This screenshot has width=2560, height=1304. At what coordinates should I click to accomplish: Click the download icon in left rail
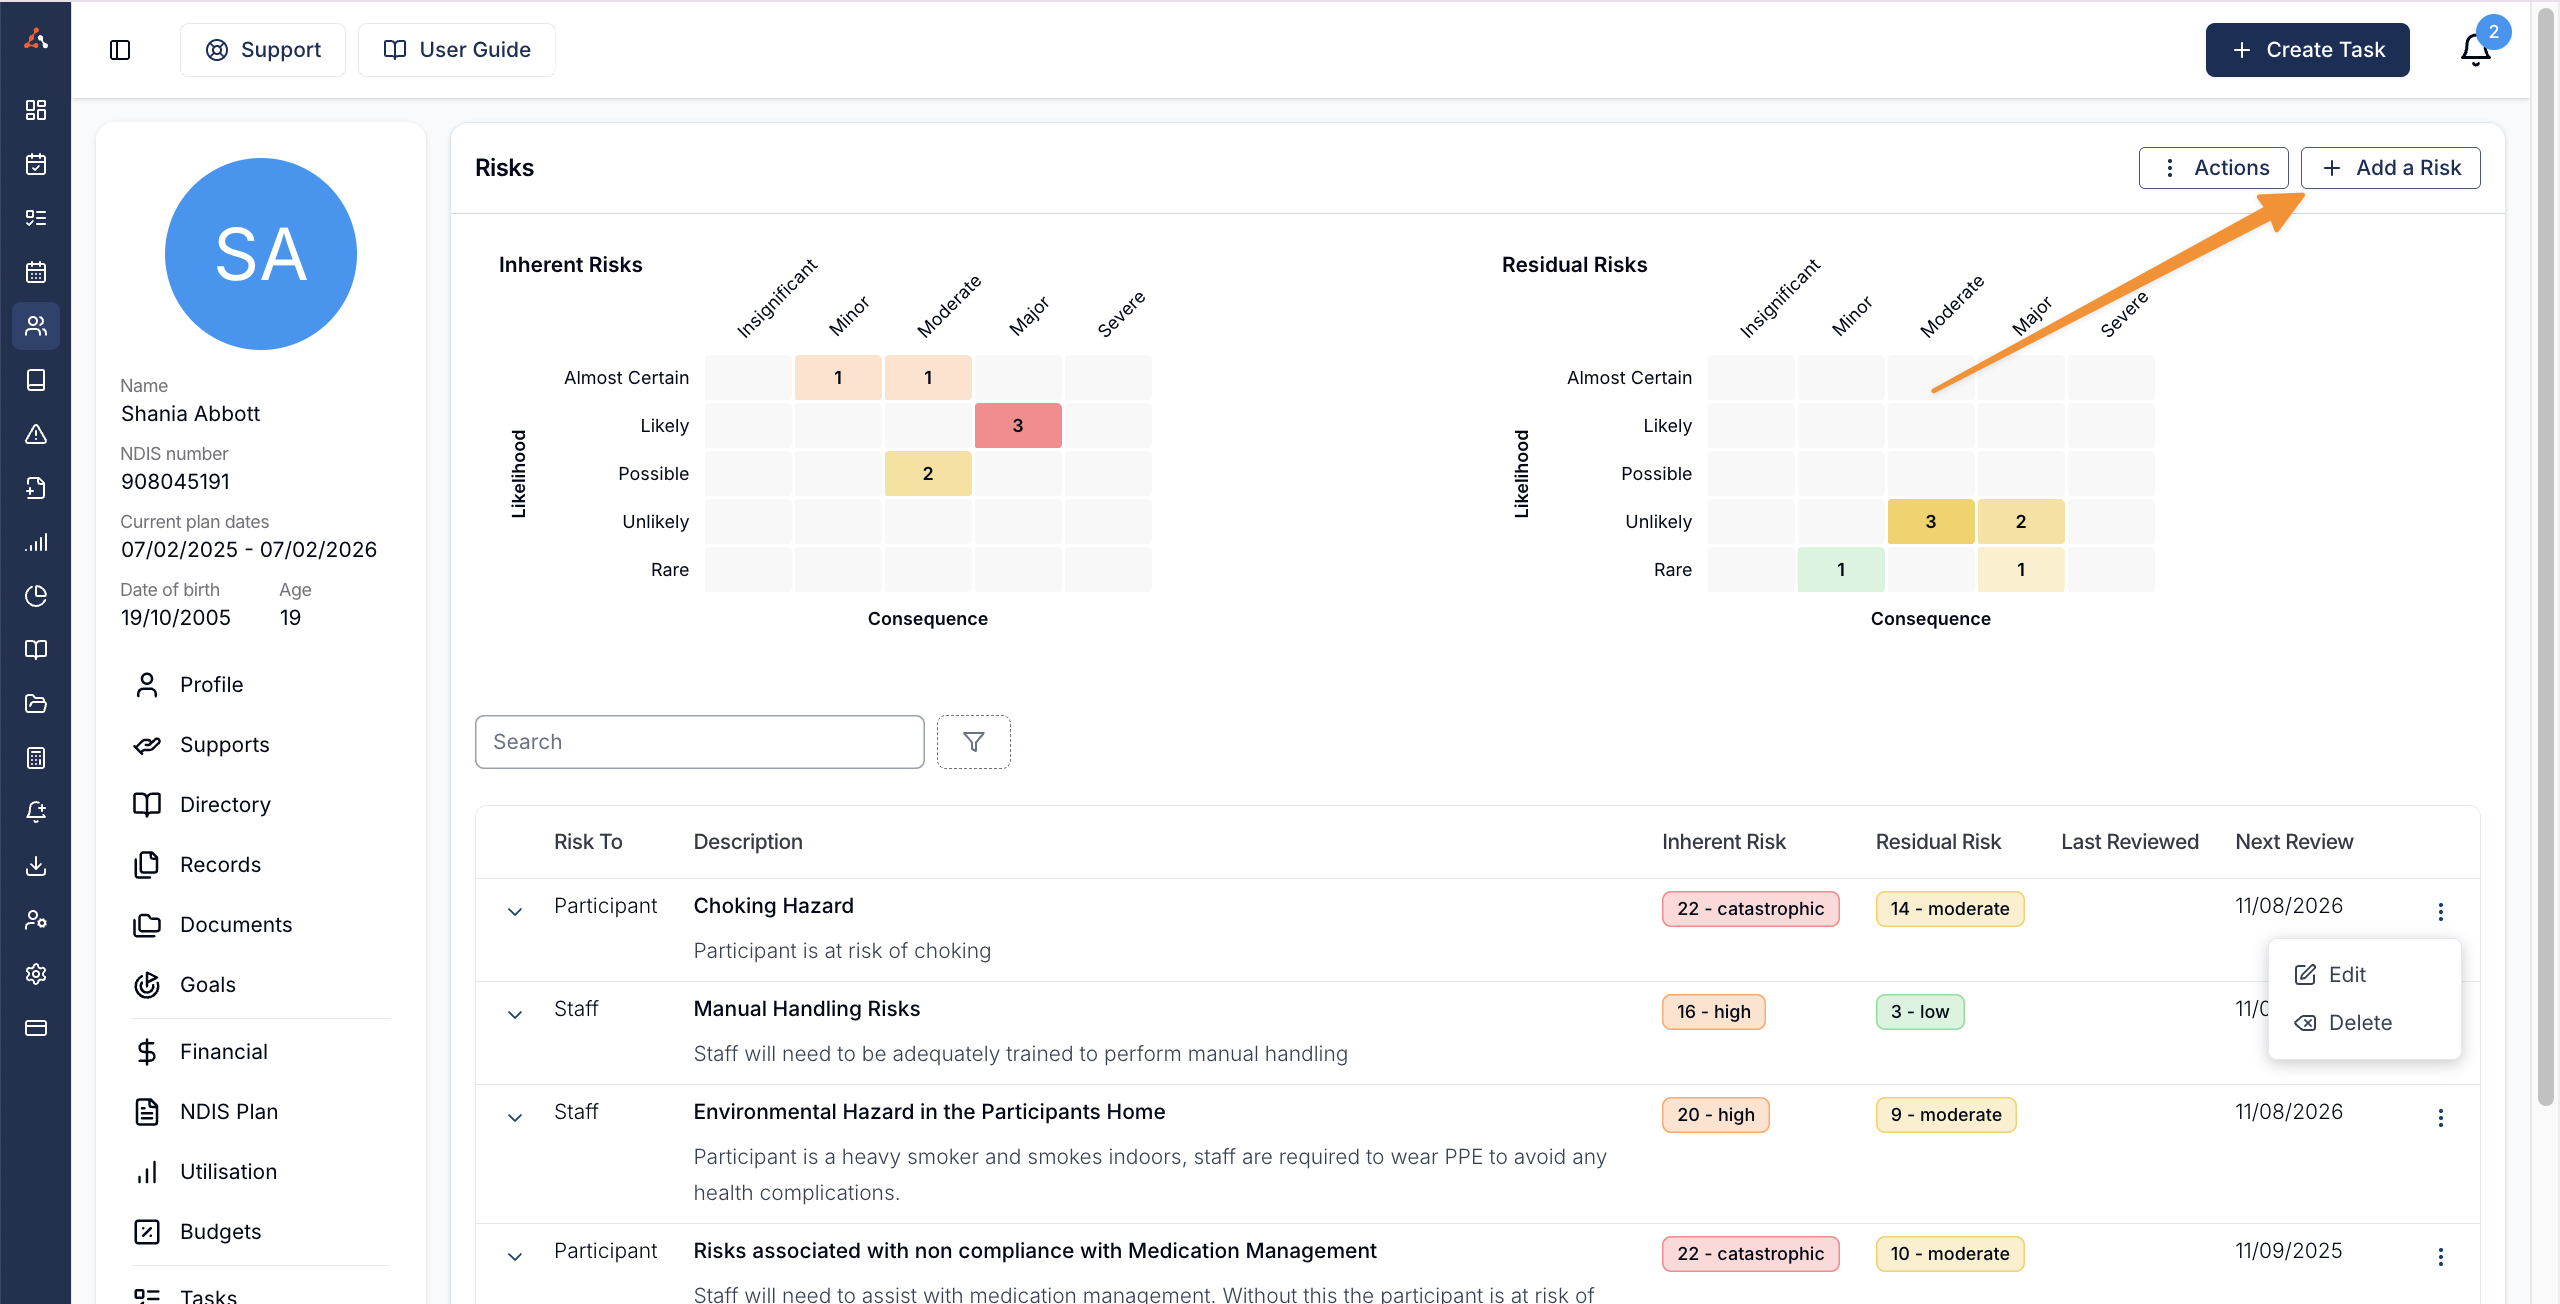coord(36,866)
